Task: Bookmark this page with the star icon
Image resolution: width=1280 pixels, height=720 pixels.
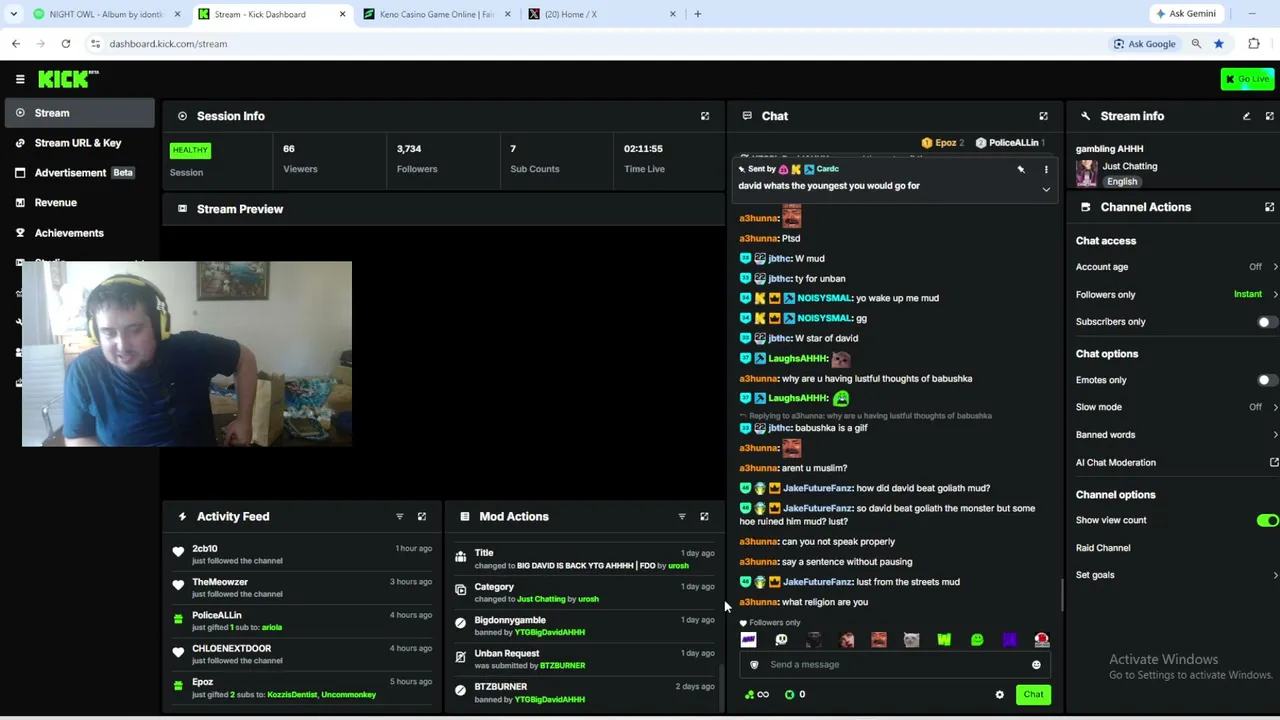Action: click(1218, 44)
